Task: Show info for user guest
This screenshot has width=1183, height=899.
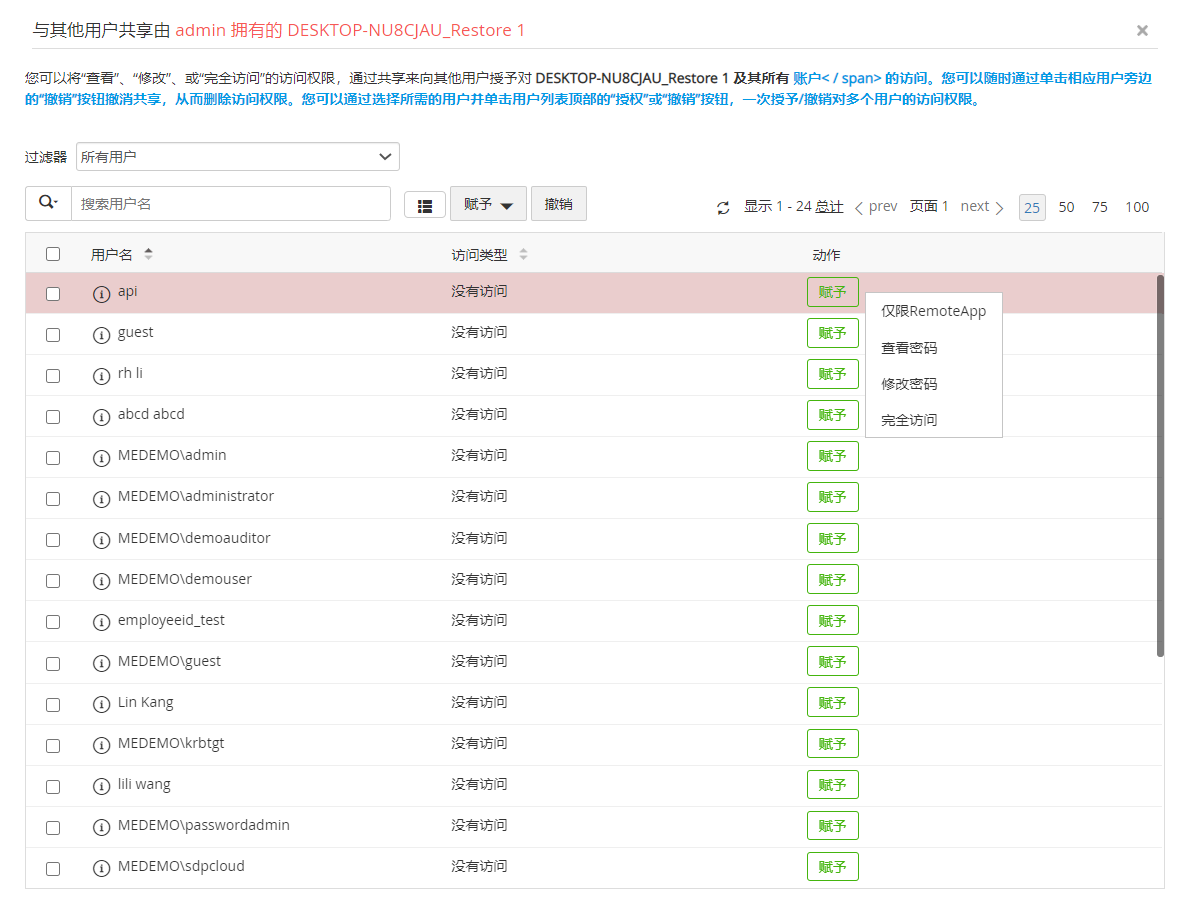Action: click(x=101, y=334)
